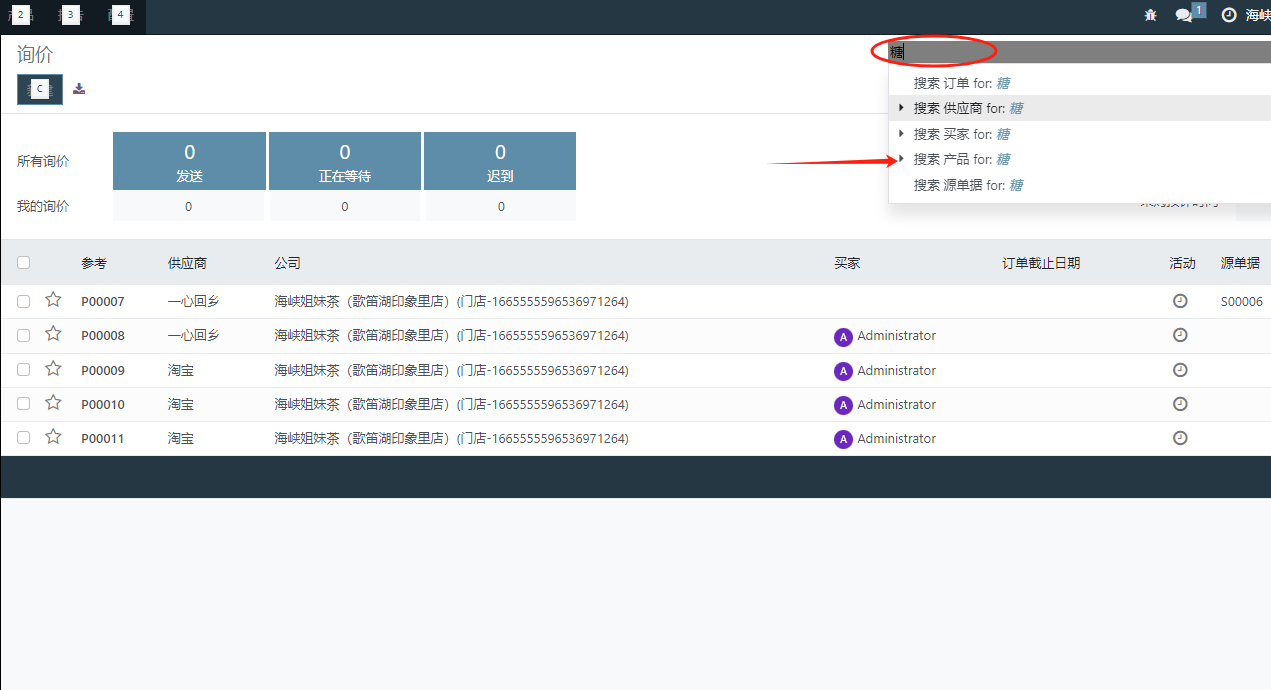This screenshot has width=1271, height=690.
Task: Open the conversations chat bubble icon
Action: point(1184,15)
